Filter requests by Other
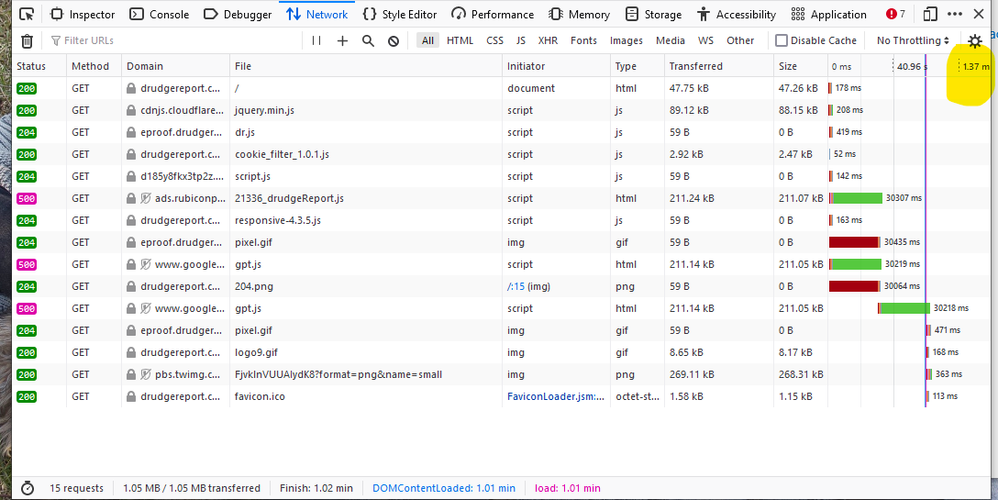998x500 pixels. (x=740, y=41)
